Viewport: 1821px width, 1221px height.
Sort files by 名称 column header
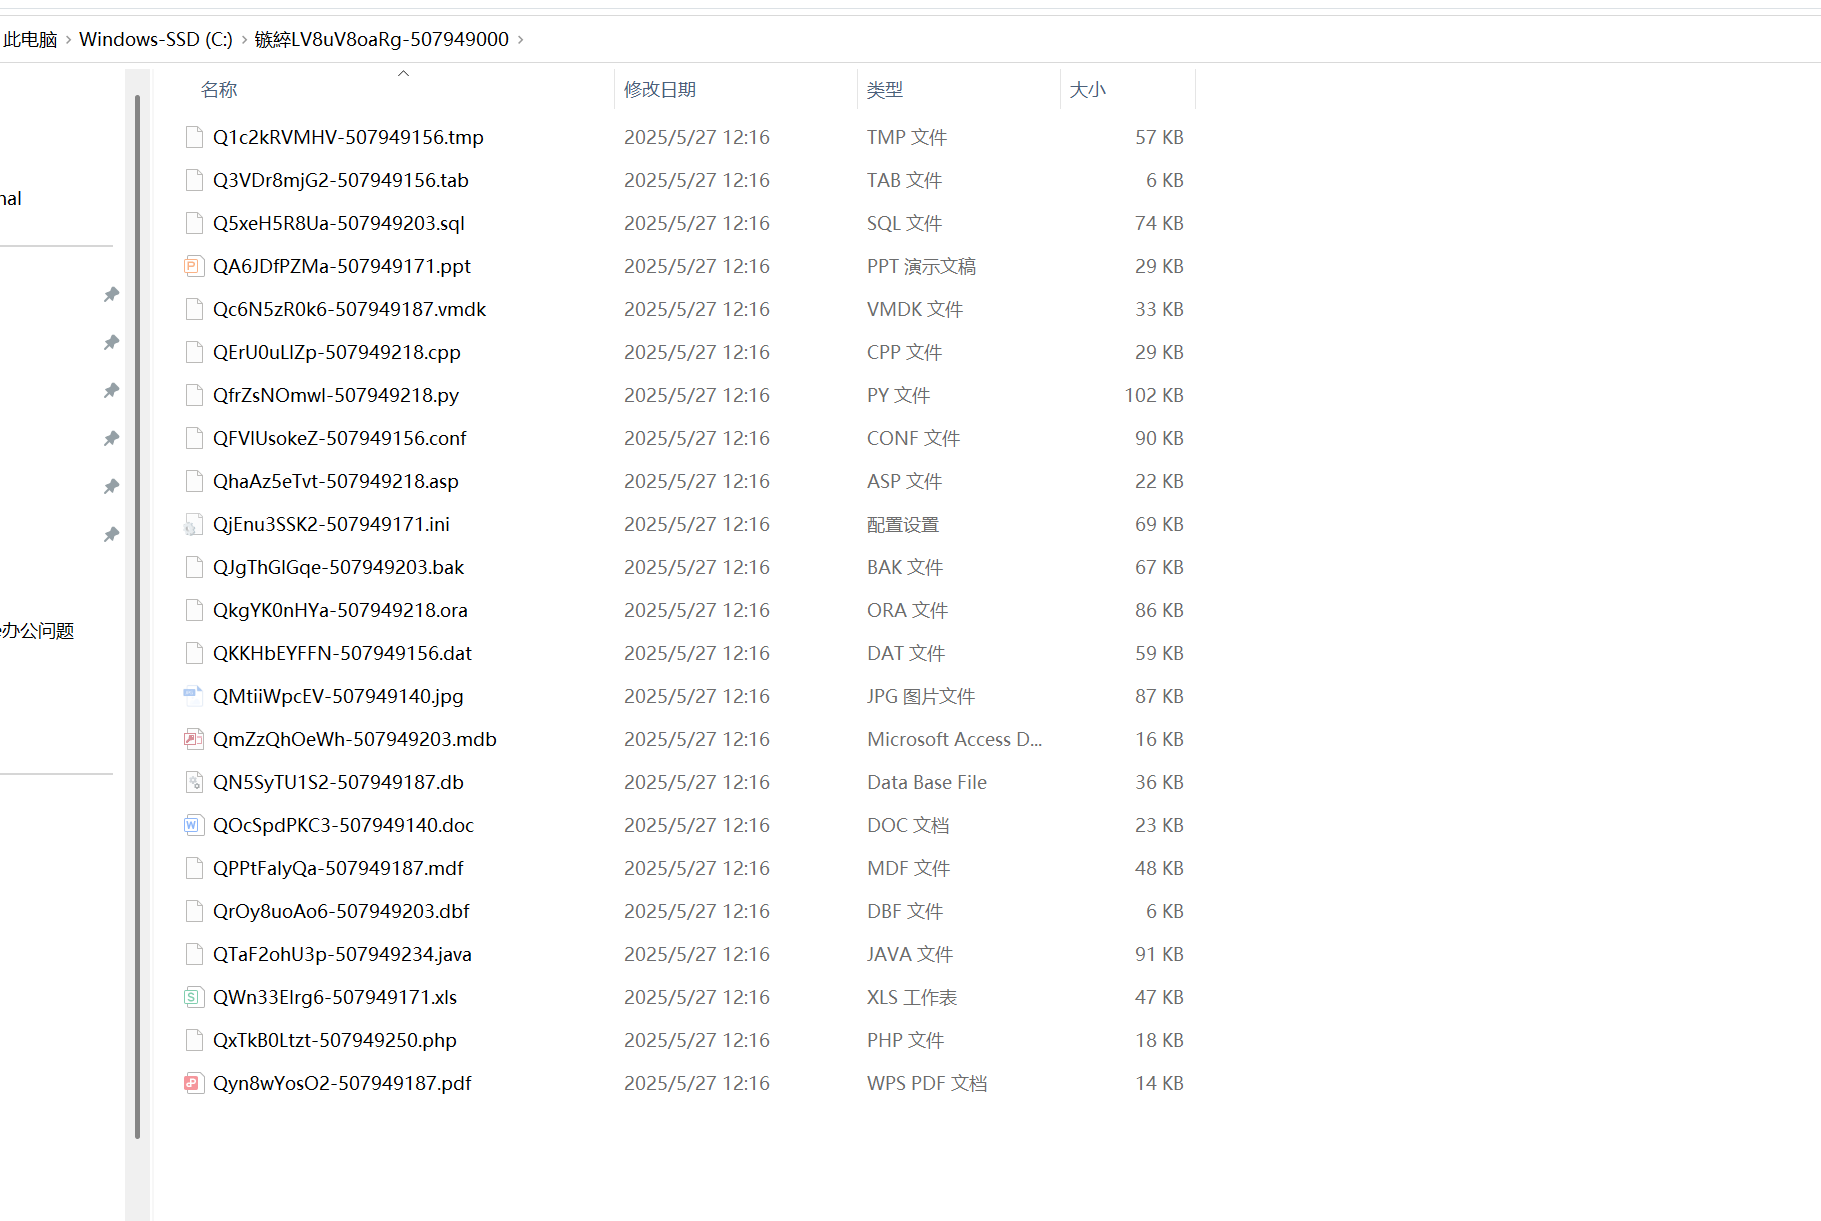click(x=219, y=90)
